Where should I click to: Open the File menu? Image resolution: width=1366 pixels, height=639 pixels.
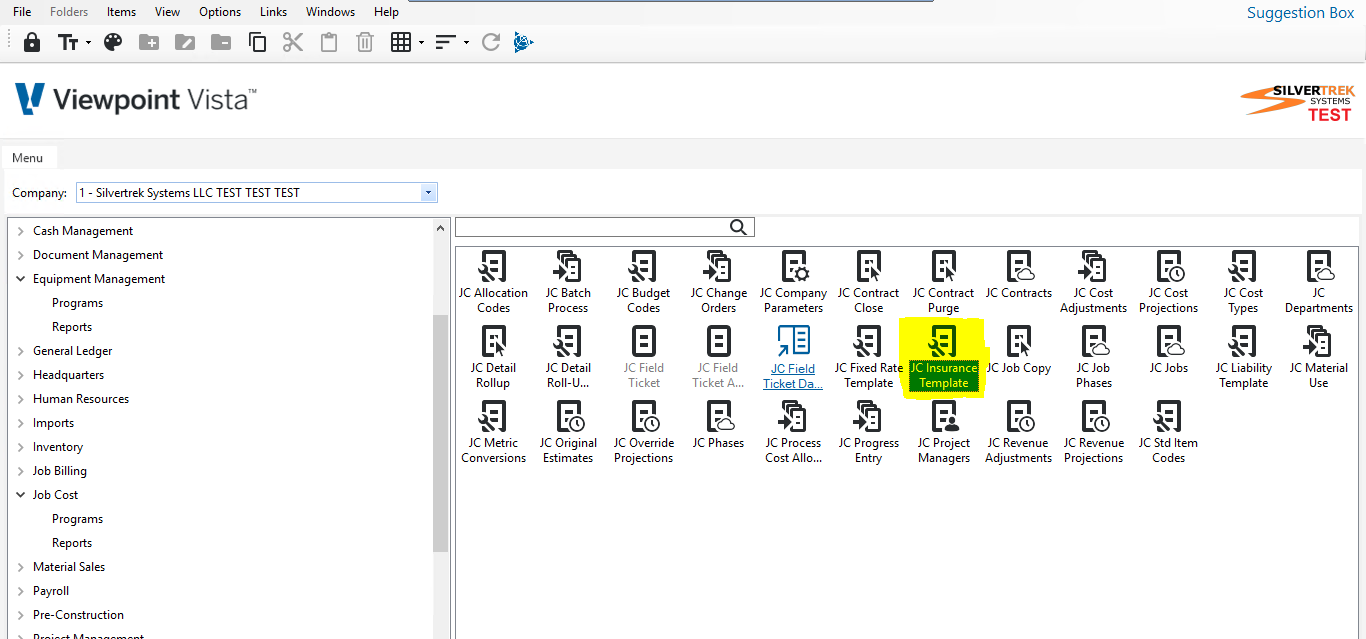[x=22, y=12]
